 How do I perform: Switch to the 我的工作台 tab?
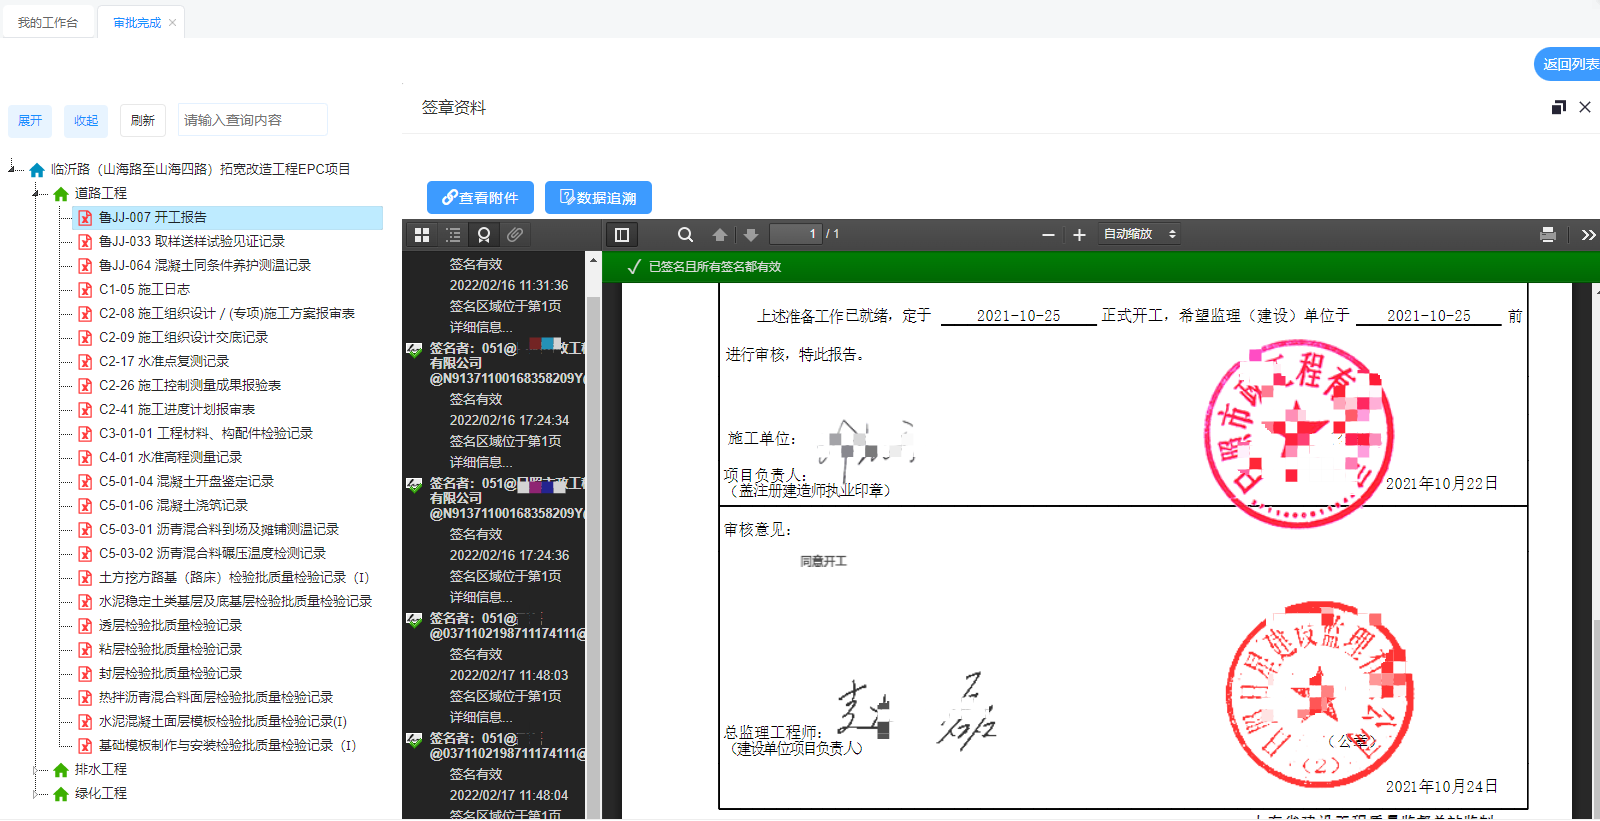point(48,22)
